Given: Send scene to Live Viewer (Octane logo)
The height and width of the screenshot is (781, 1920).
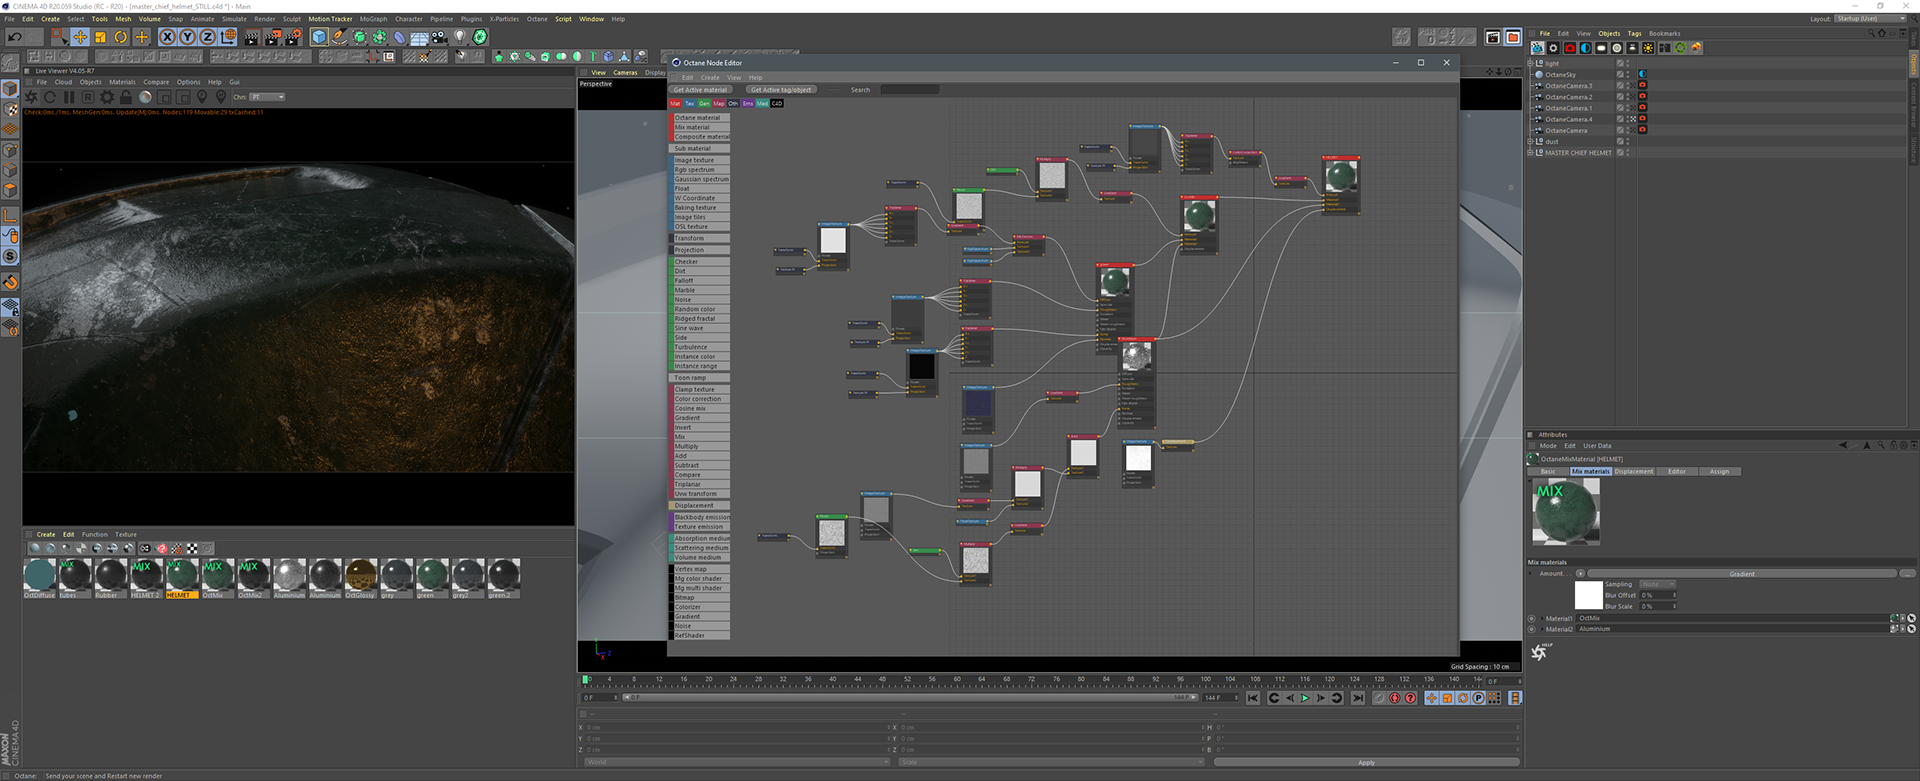Looking at the screenshot, I should [31, 97].
